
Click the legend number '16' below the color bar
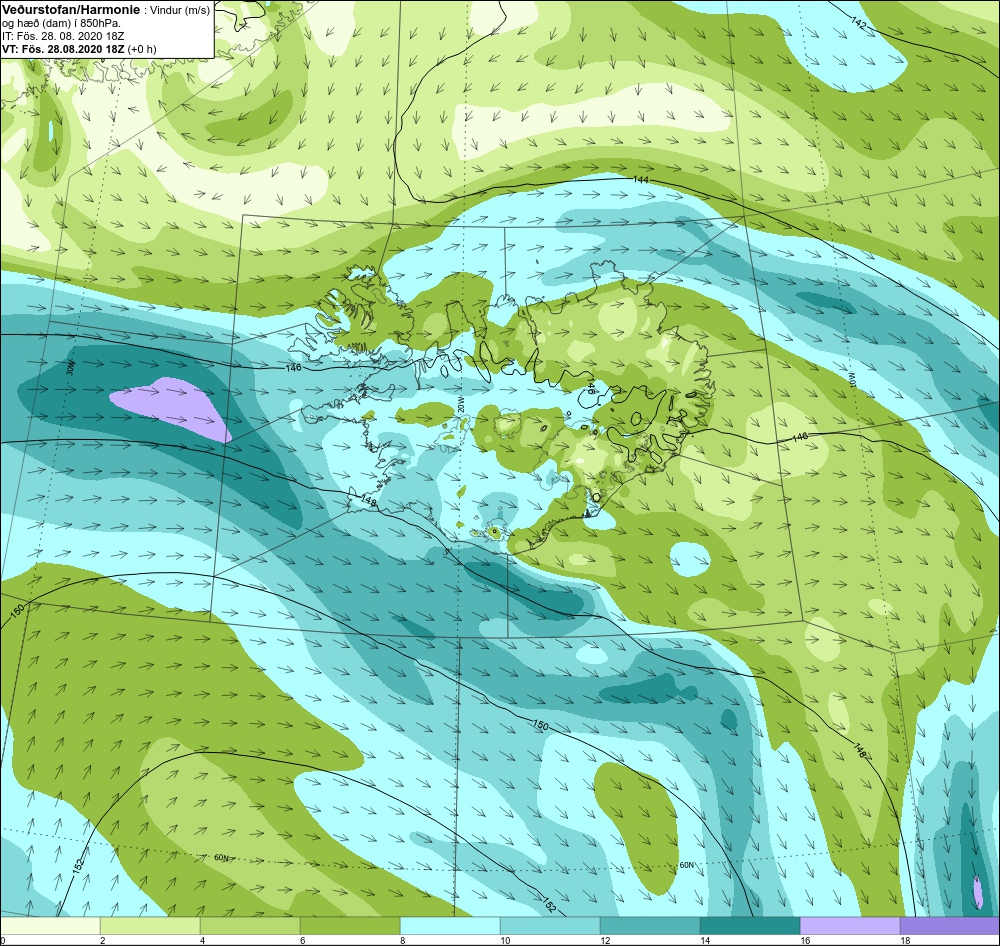coord(805,940)
